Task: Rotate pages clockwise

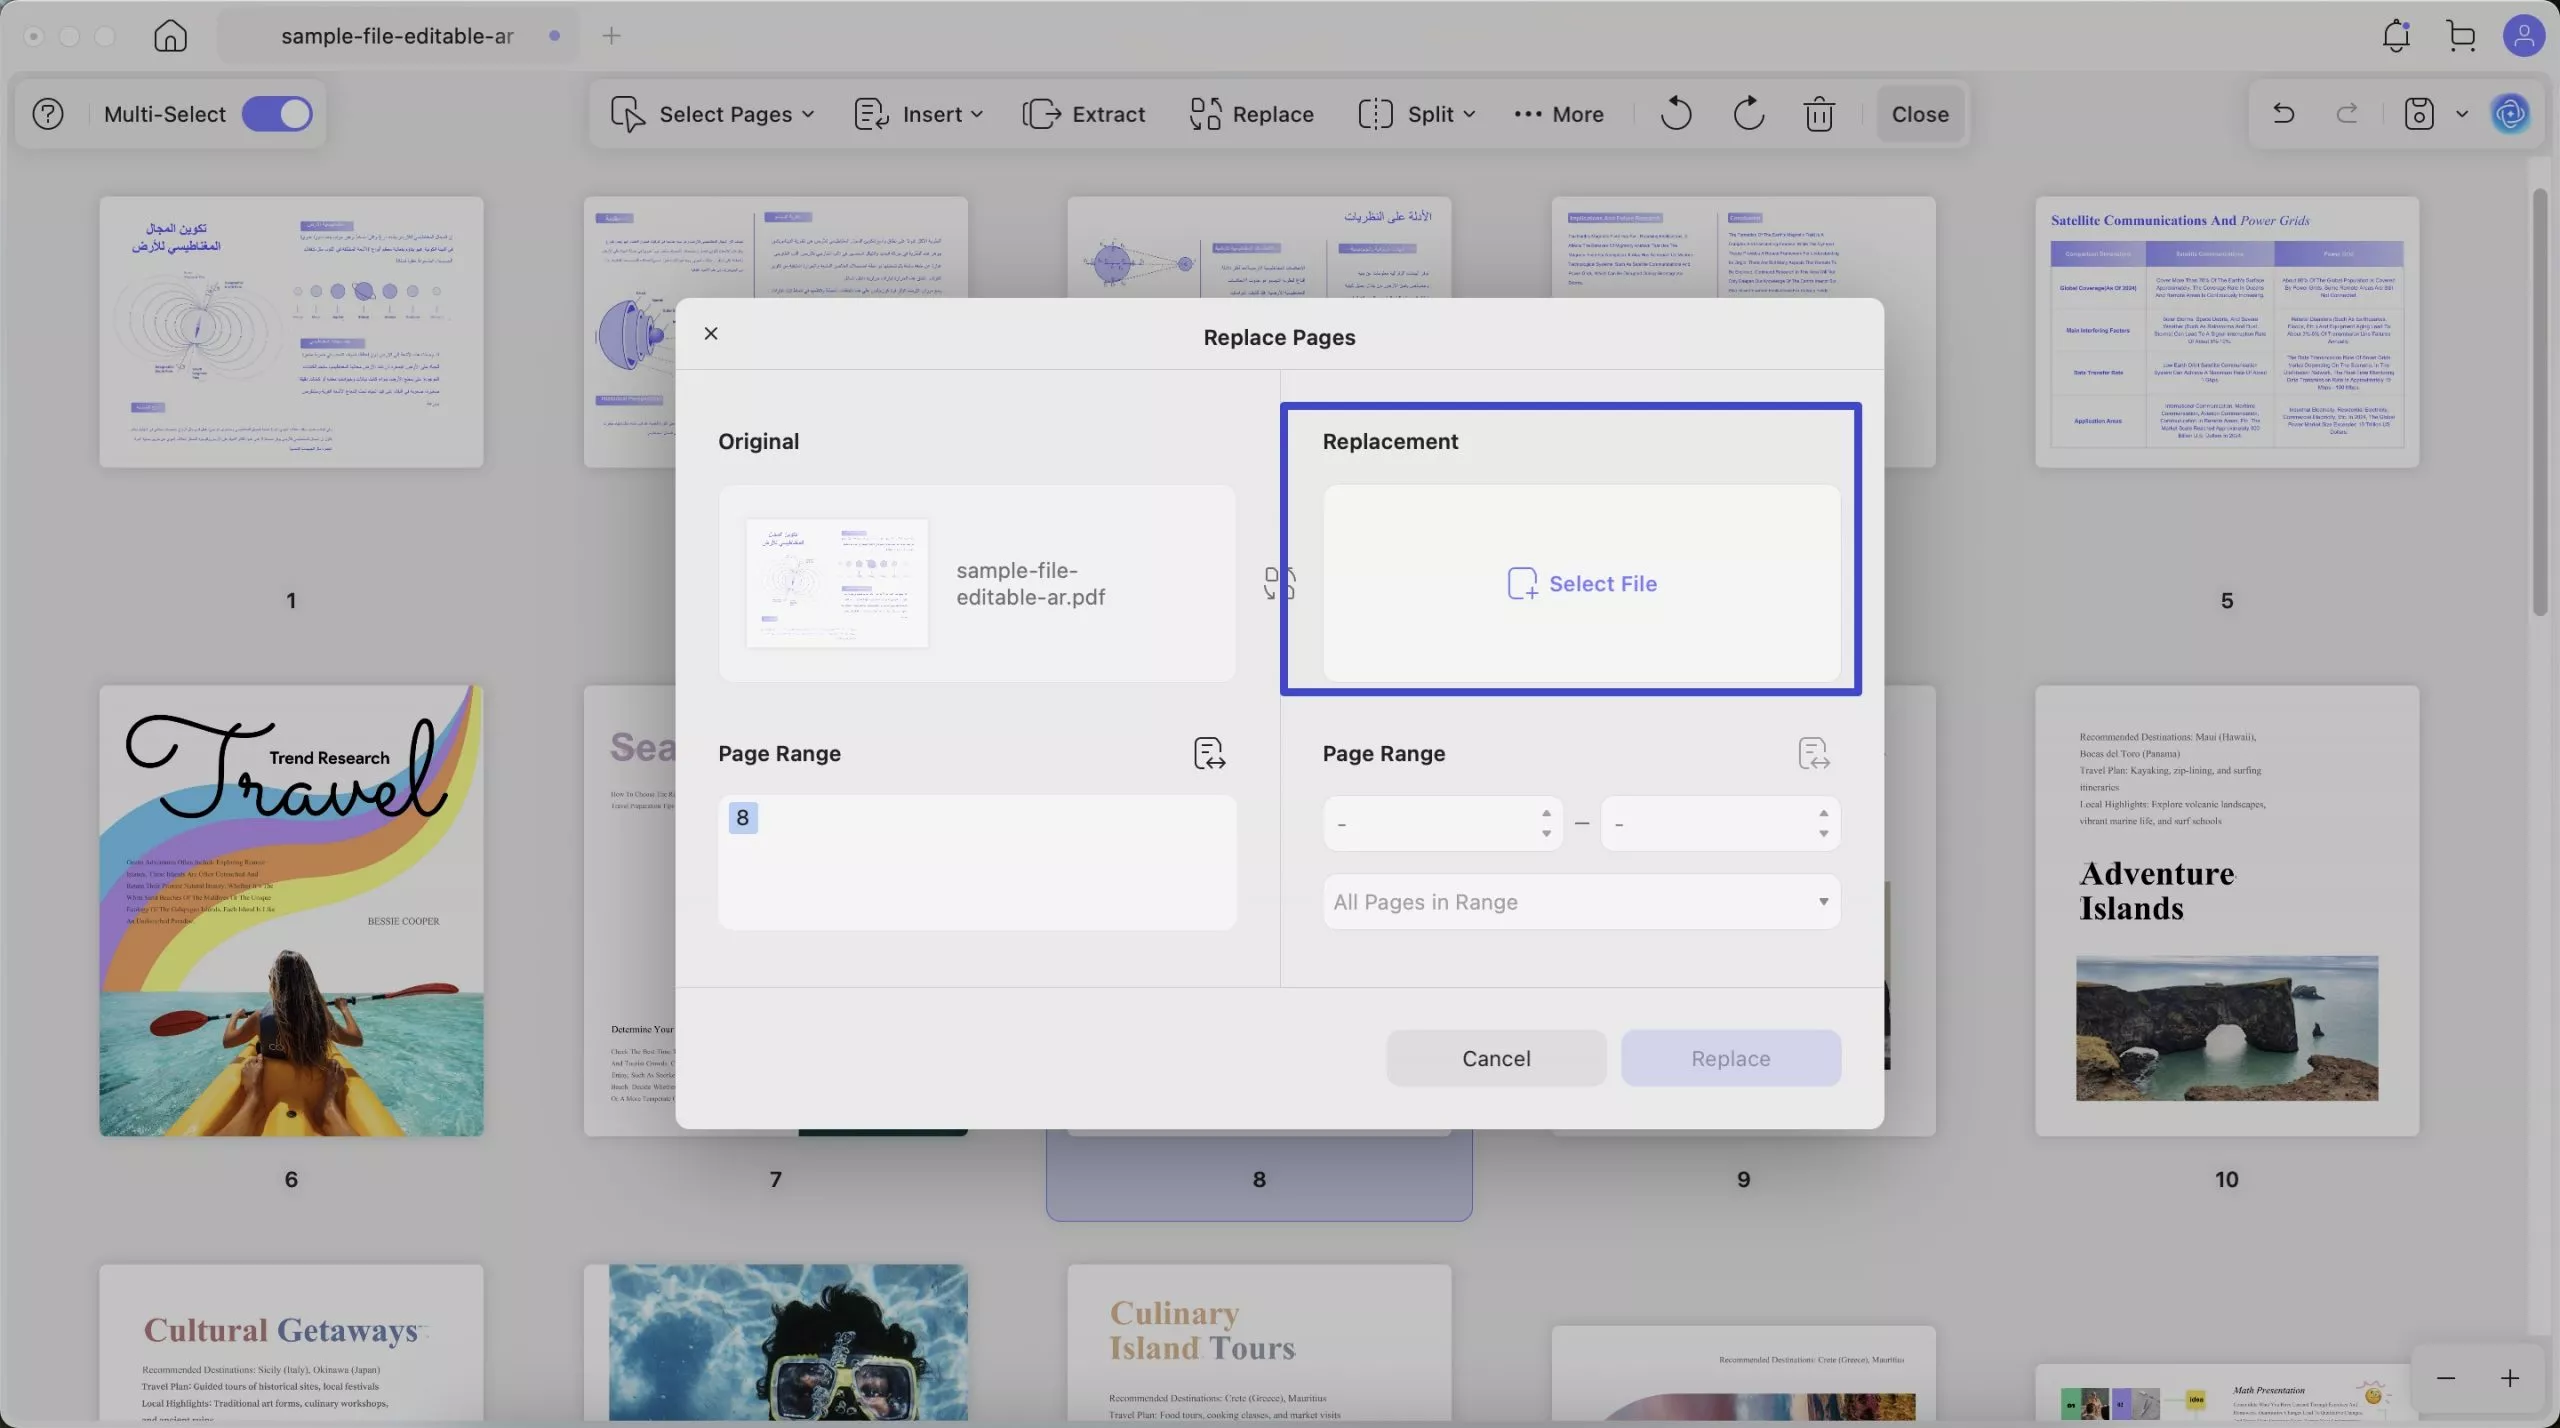Action: click(1748, 114)
